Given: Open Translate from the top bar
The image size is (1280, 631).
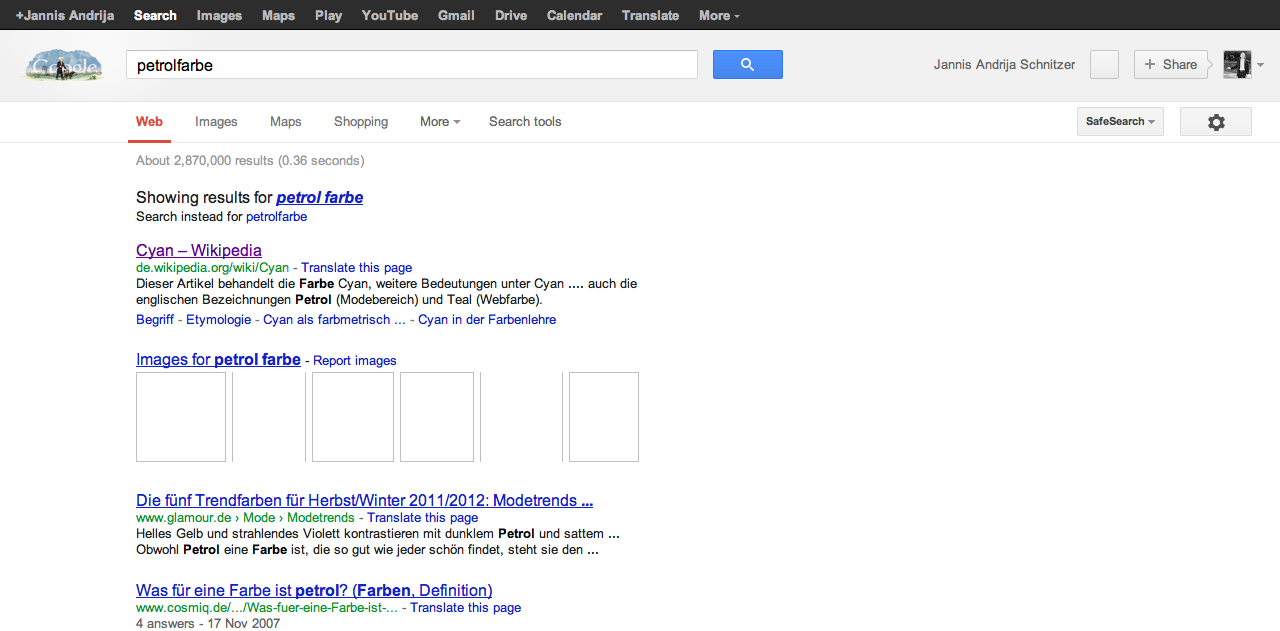Looking at the screenshot, I should (x=650, y=15).
